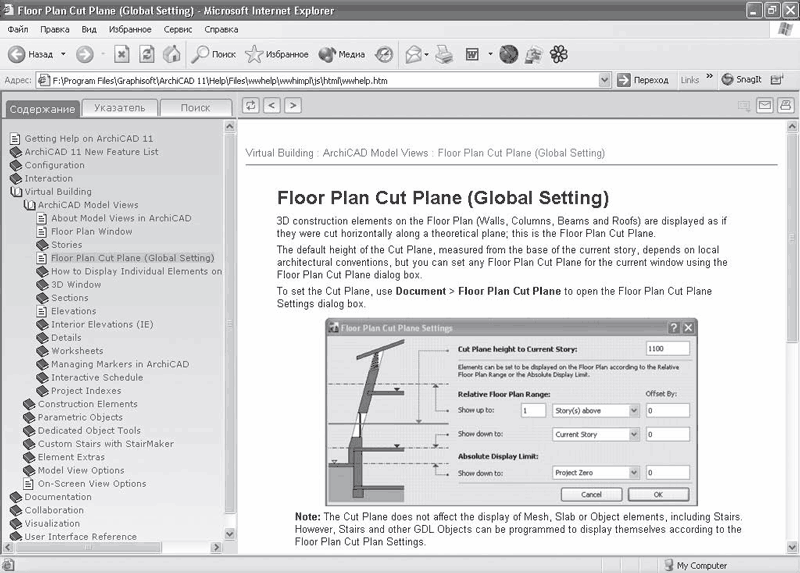Click the Print icon in IE toolbar
Screen dimensions: 800x573
[445, 54]
